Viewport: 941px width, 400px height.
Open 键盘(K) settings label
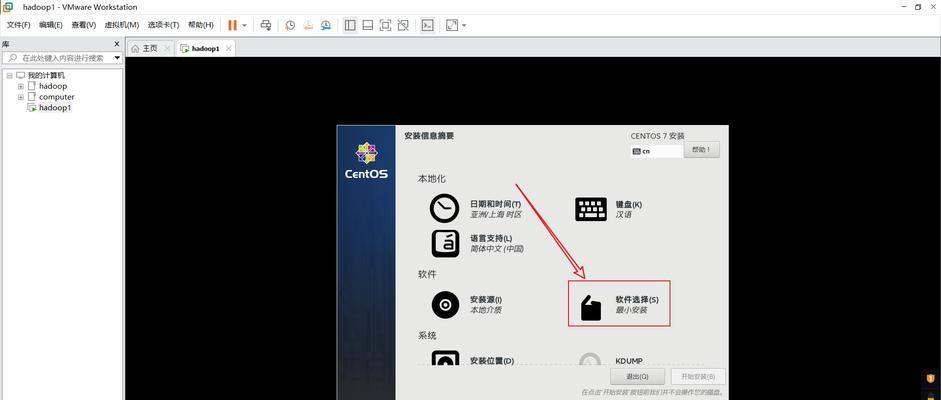click(629, 204)
